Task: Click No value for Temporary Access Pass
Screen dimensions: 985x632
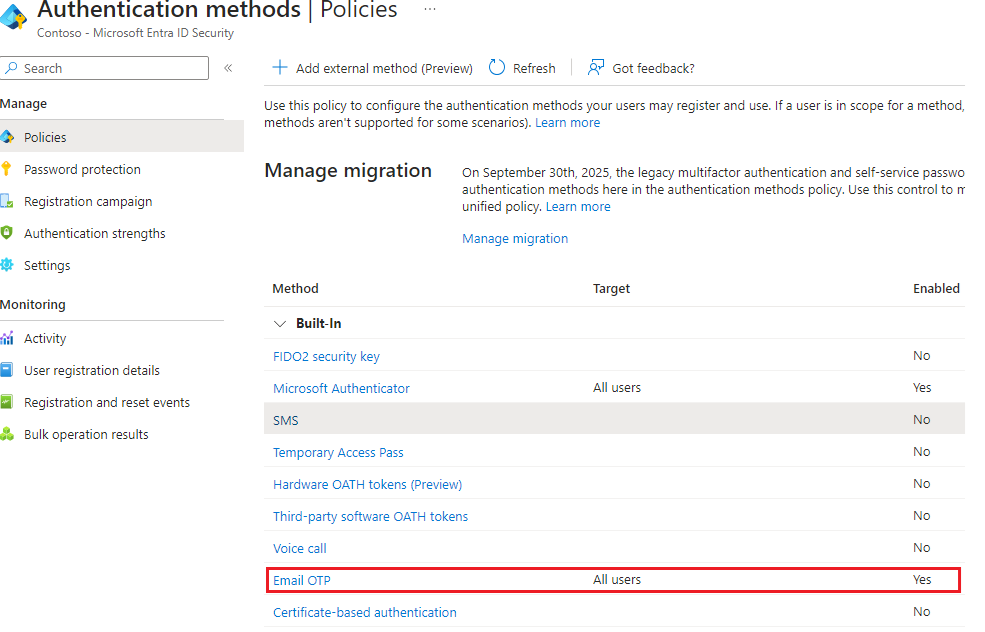Action: [922, 452]
